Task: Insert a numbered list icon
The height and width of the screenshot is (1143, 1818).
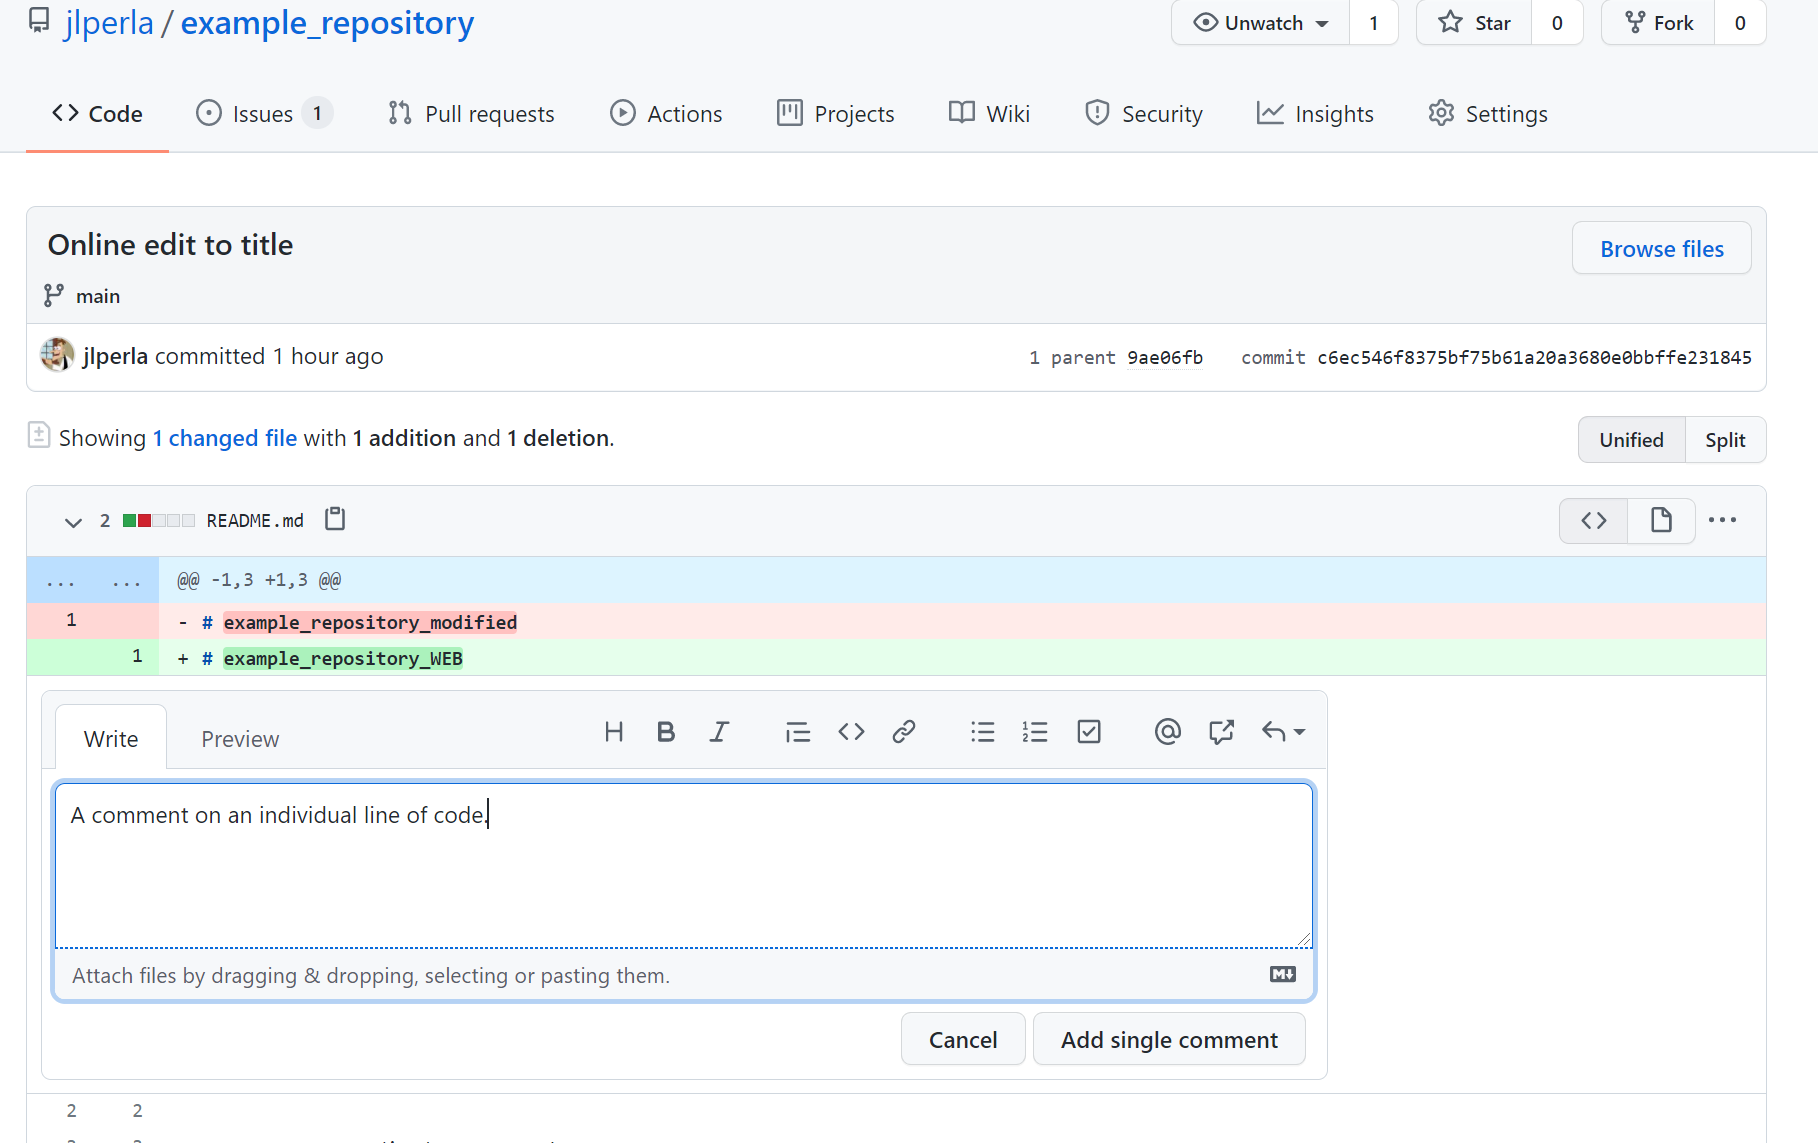Action: 1035,732
